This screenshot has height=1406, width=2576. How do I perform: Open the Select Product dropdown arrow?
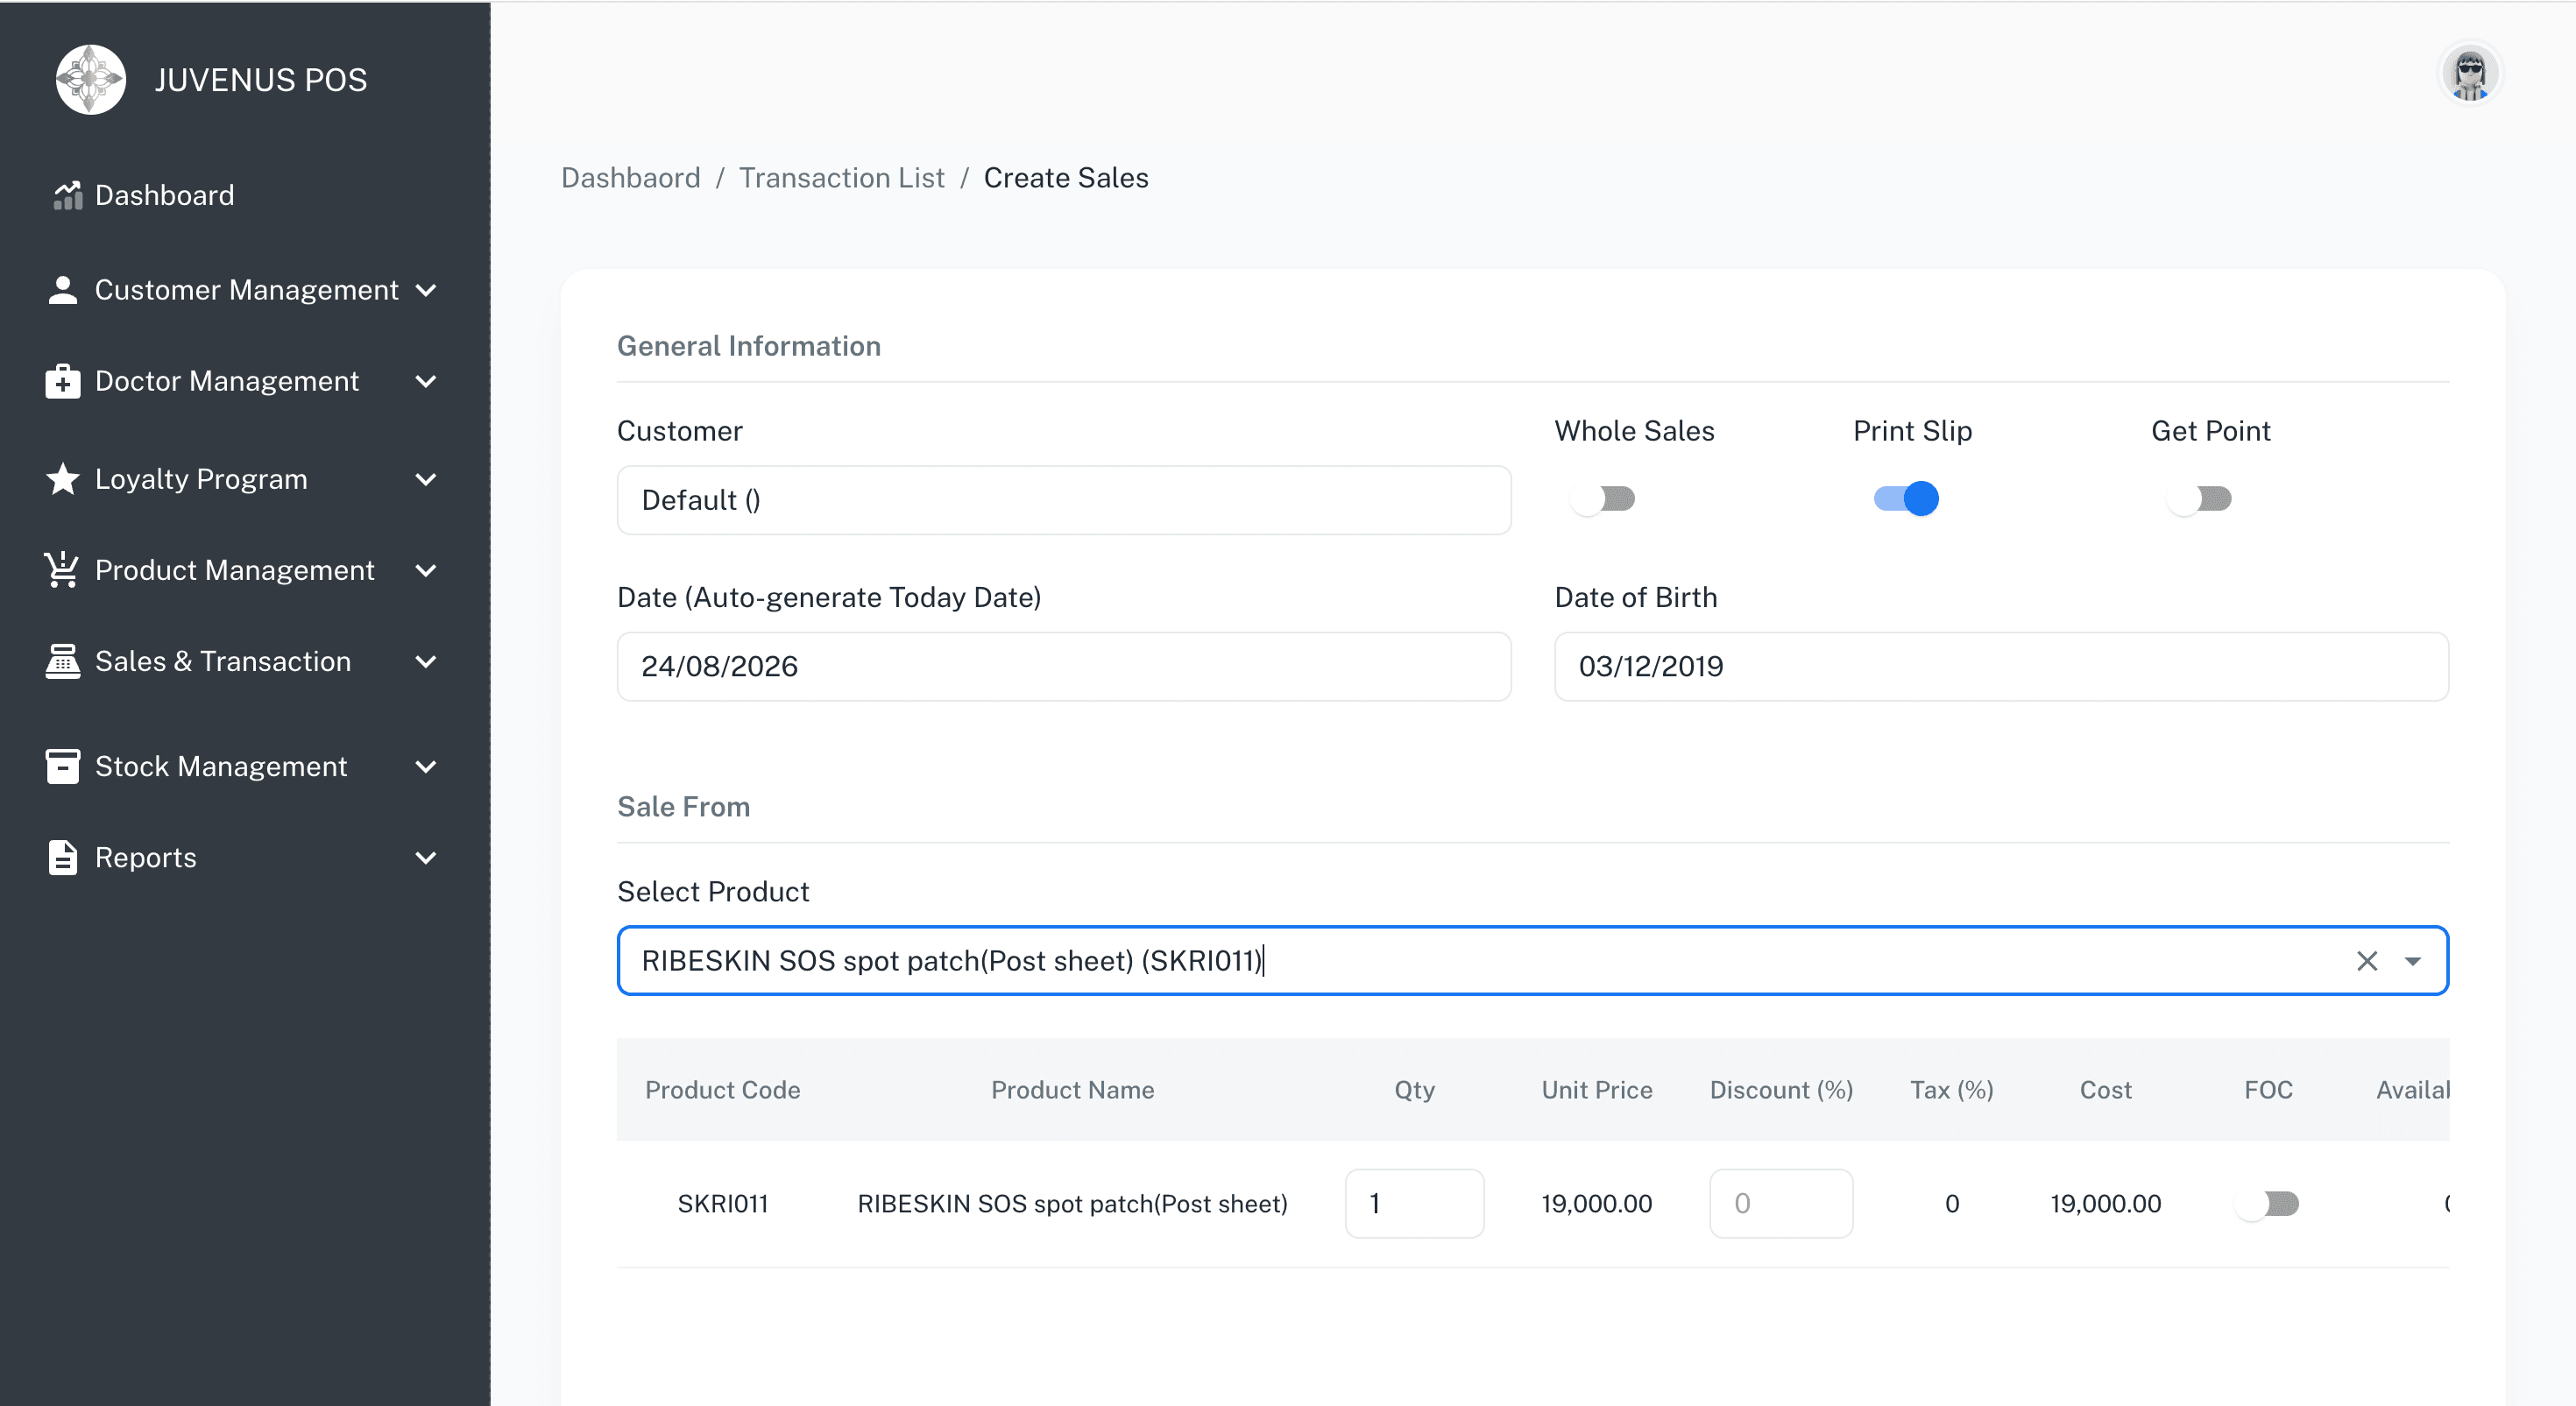click(x=2412, y=961)
